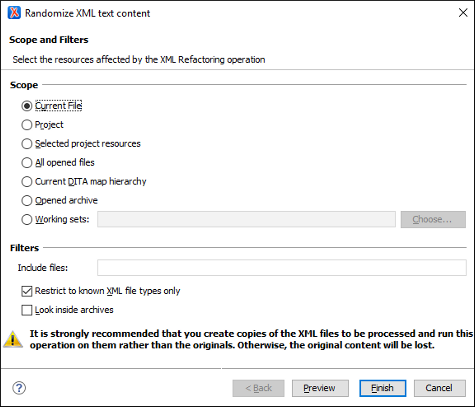The height and width of the screenshot is (407, 475).
Task: Close the Randomize XML text content dialog
Action: [x=463, y=13]
